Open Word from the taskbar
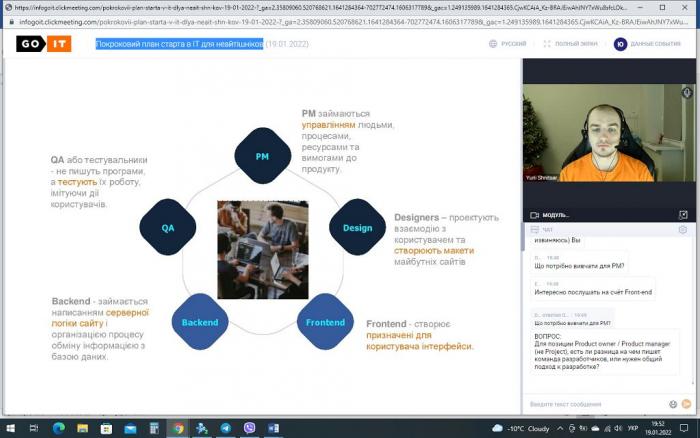Screen dimensions: 700x438 [x=273, y=428]
